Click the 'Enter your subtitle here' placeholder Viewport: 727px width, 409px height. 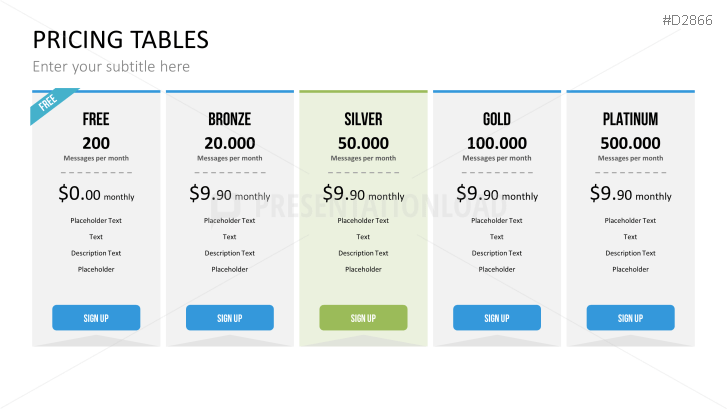pyautogui.click(x=111, y=67)
